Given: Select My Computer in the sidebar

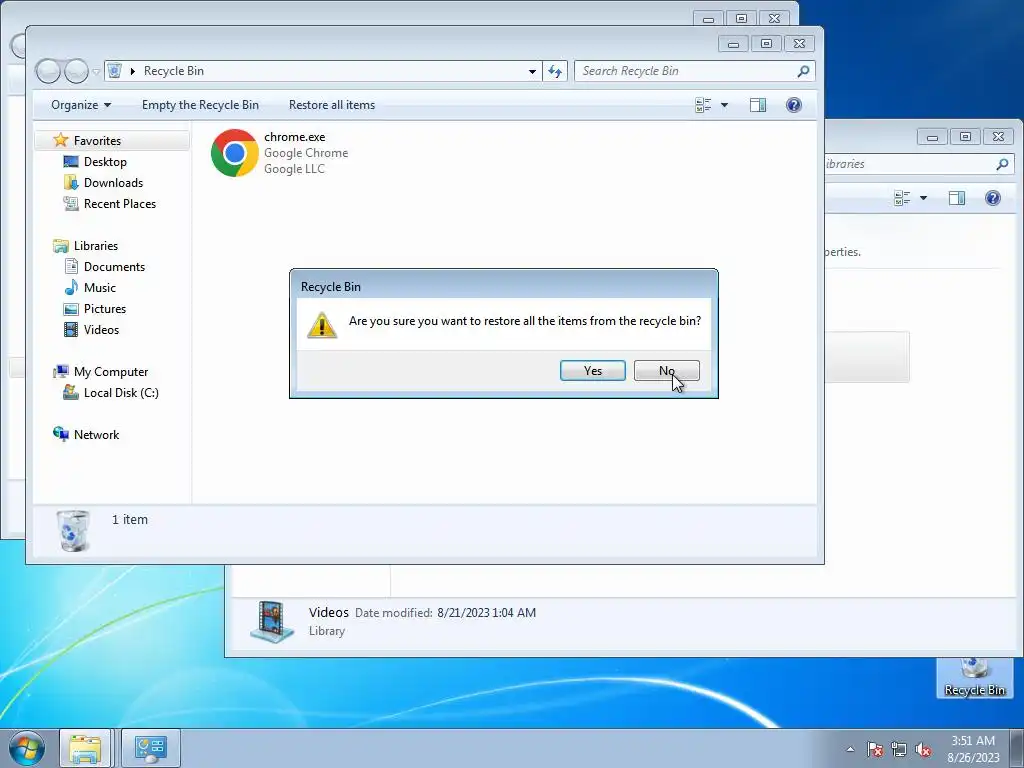Looking at the screenshot, I should (110, 372).
